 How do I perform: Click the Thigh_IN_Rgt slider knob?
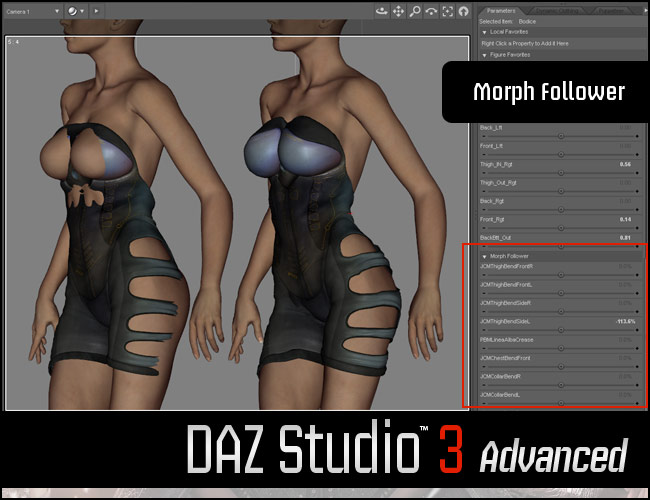tap(561, 172)
